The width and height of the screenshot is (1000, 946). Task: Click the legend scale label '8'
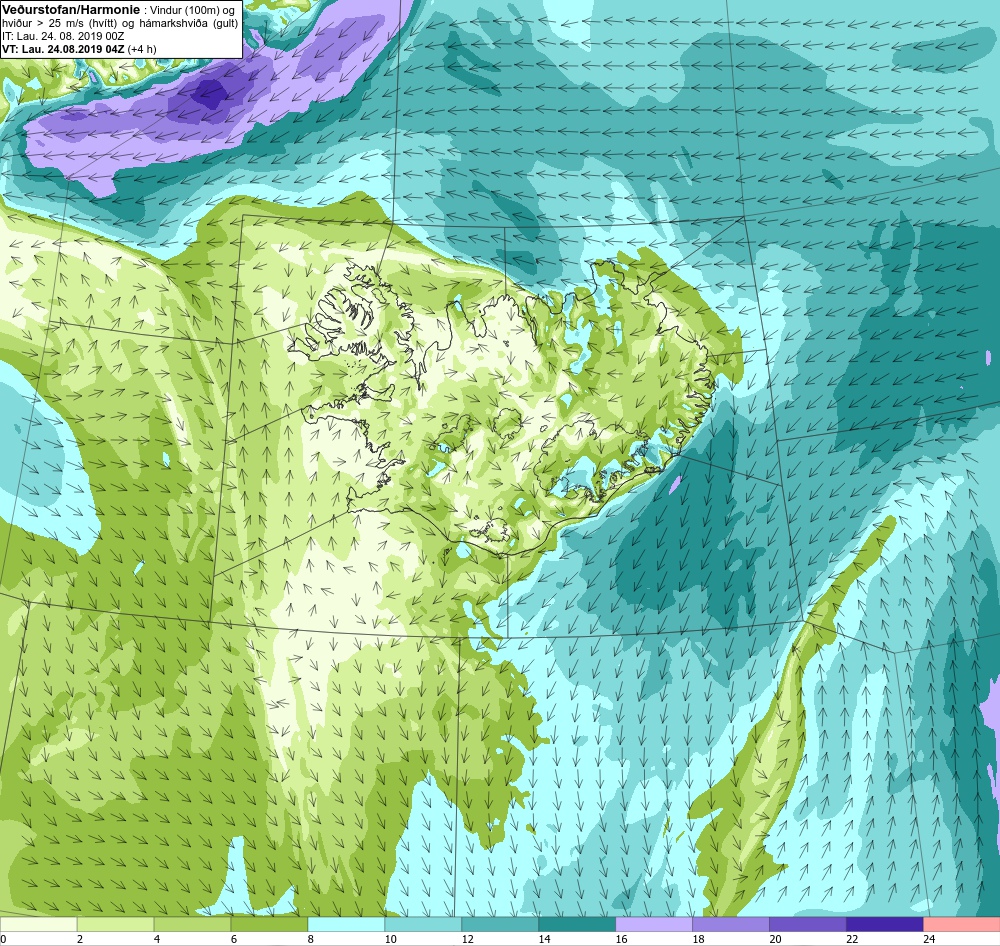coord(311,939)
